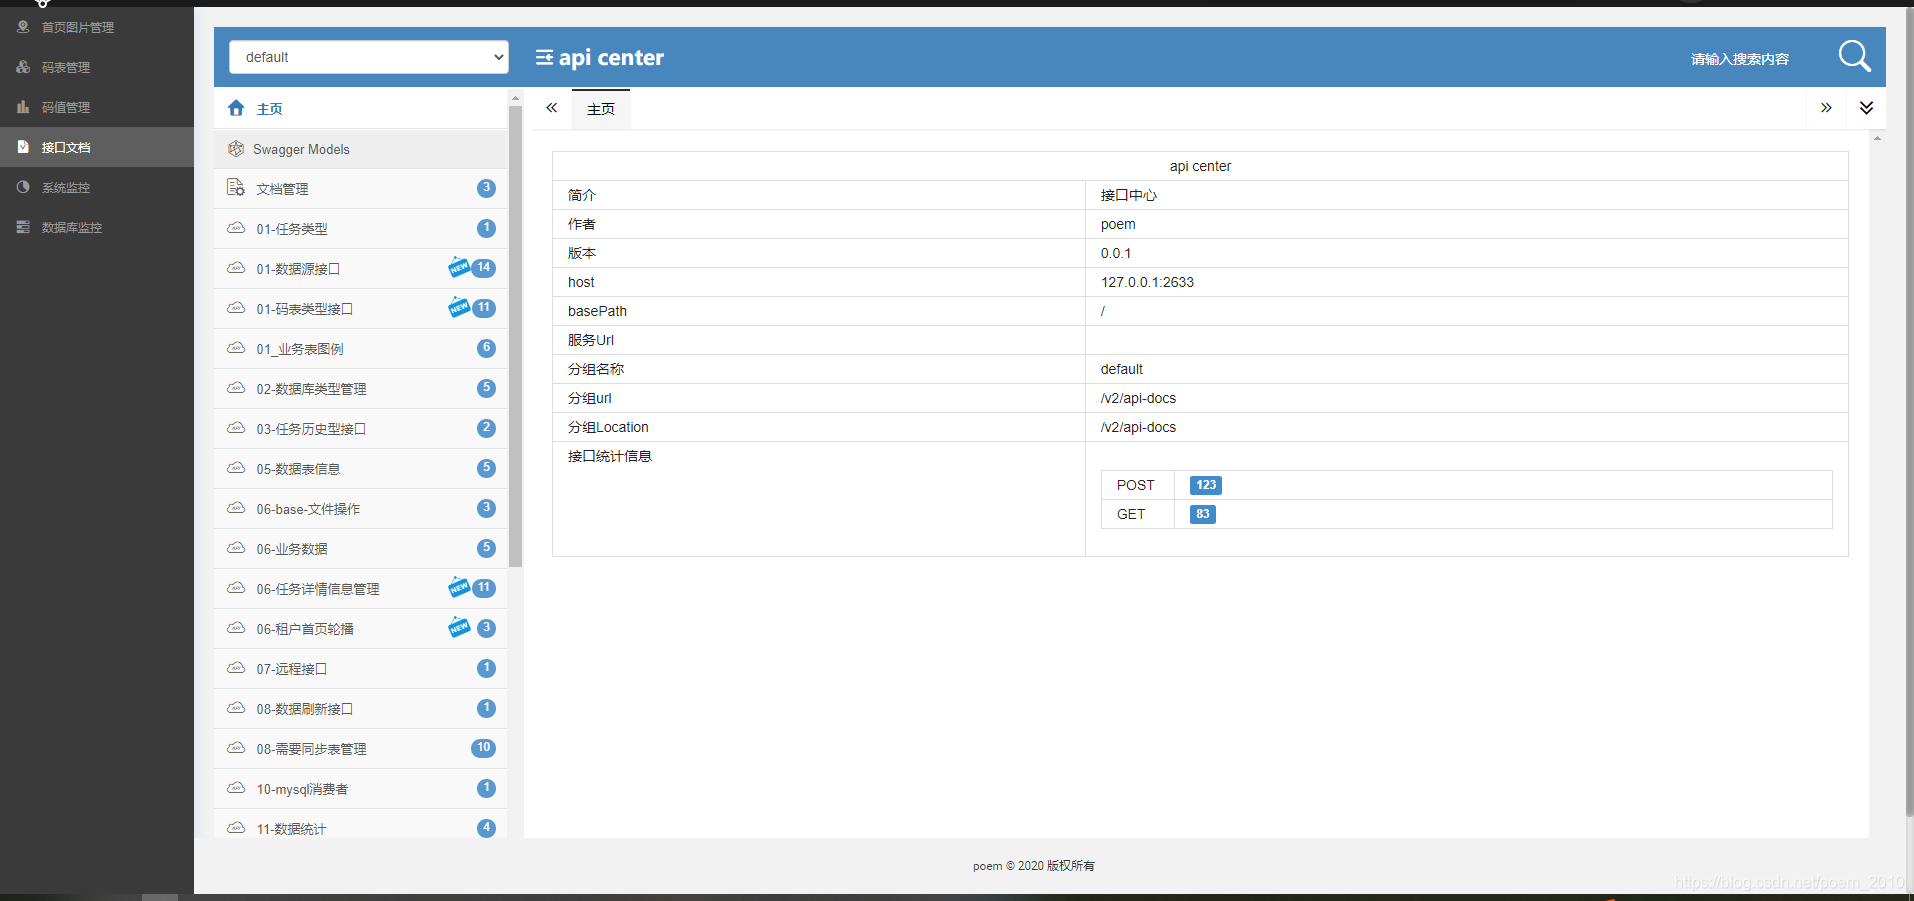Click the cloud icon beside 03-任务历史型接口
Image resolution: width=1914 pixels, height=901 pixels.
click(x=236, y=428)
